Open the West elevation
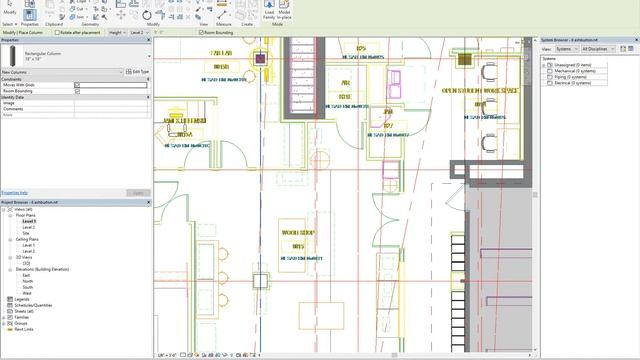This screenshot has height=360, width=640. click(27, 293)
